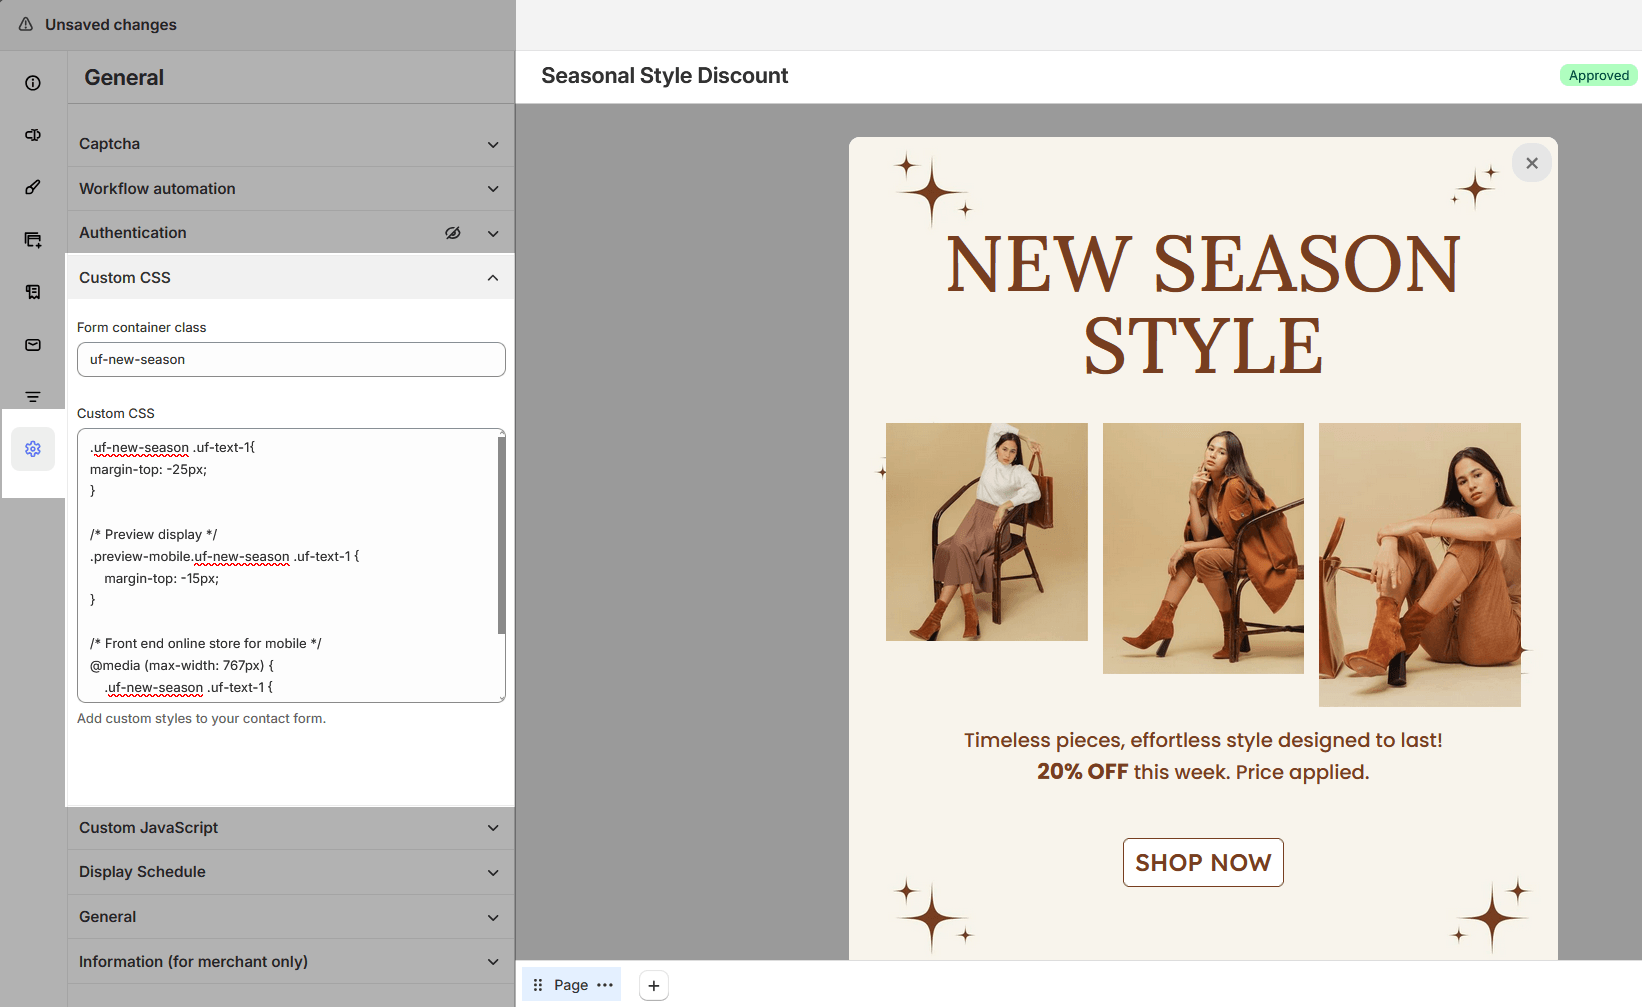
Task: Select the gear settings sidebar icon
Action: (x=33, y=449)
